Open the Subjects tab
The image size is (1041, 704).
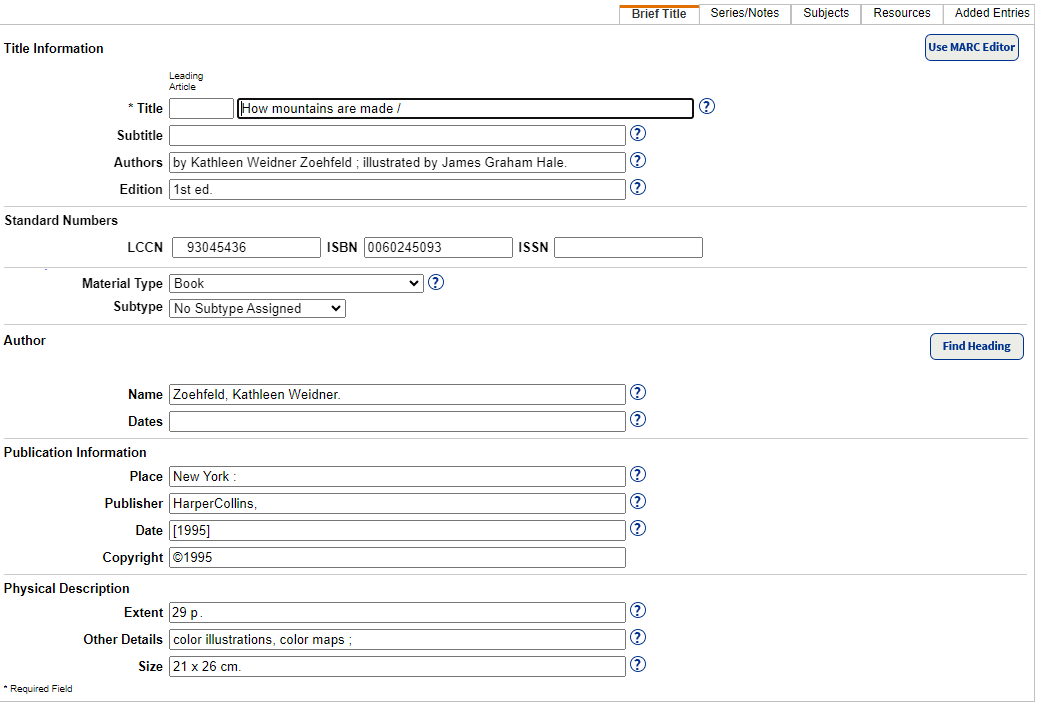tap(825, 13)
